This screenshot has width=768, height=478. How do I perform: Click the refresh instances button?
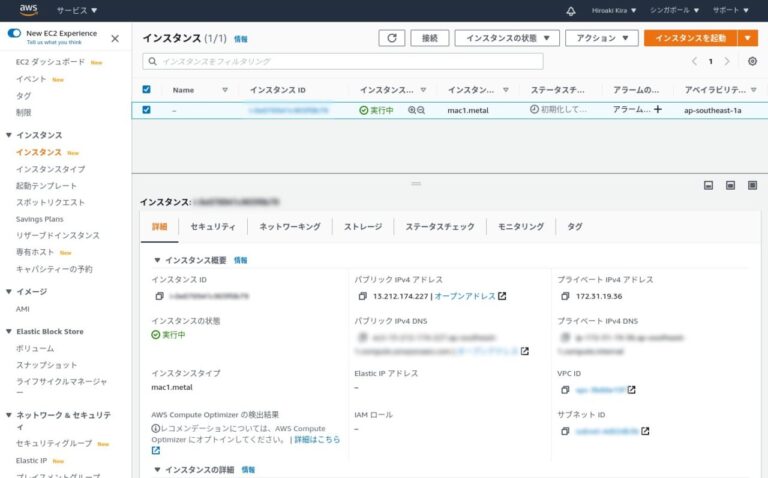392,38
